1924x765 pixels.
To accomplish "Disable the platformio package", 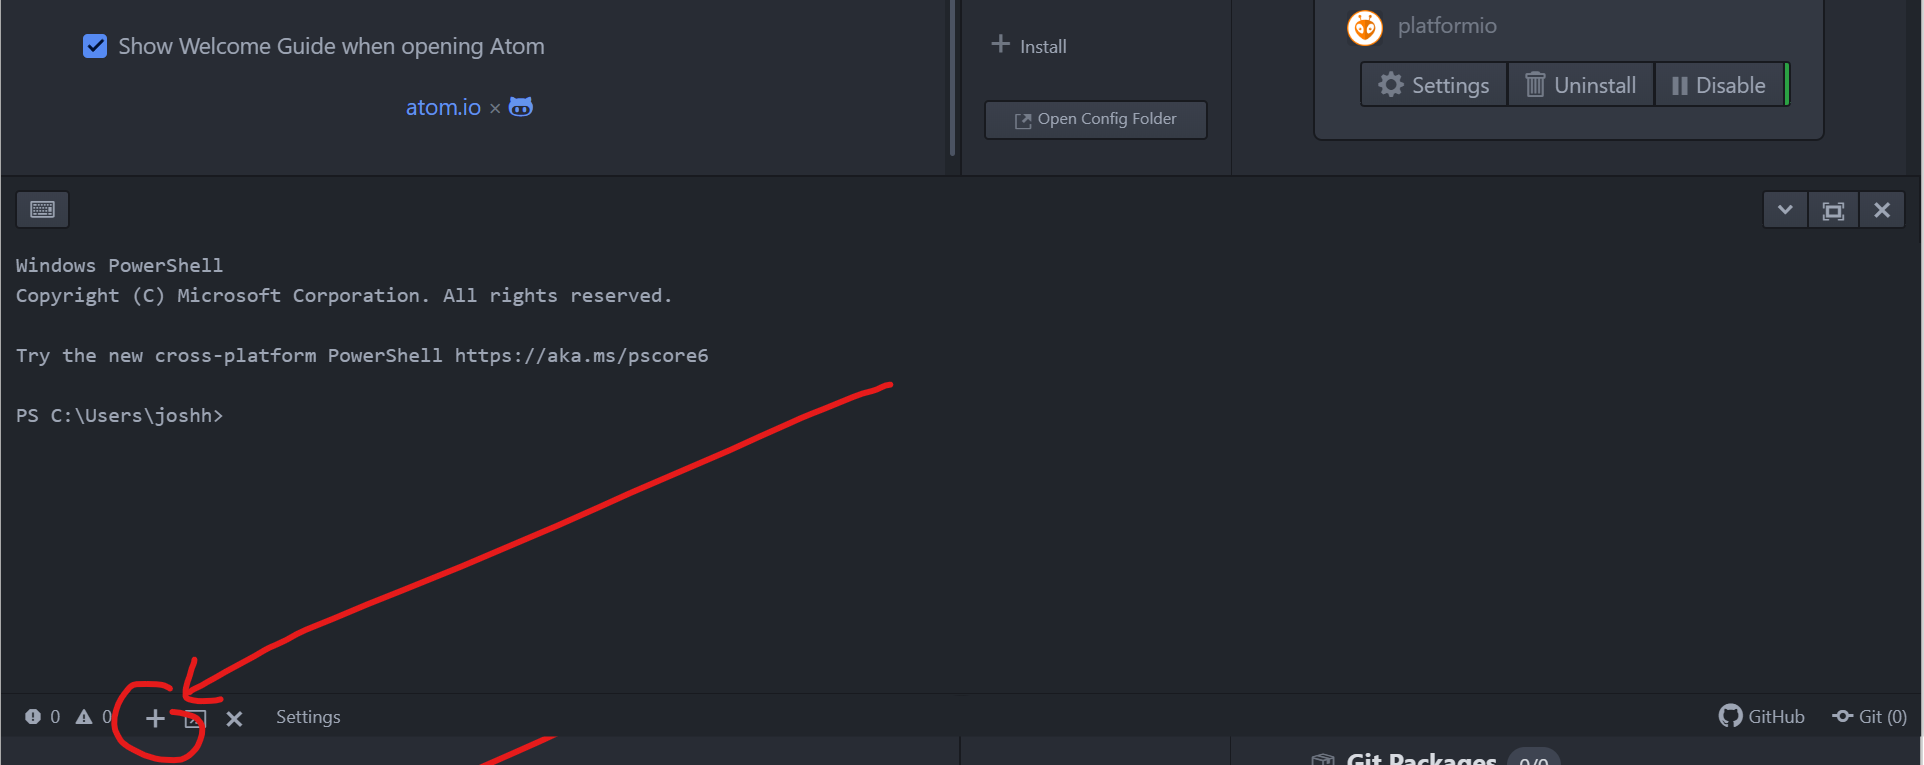I will tap(1719, 85).
